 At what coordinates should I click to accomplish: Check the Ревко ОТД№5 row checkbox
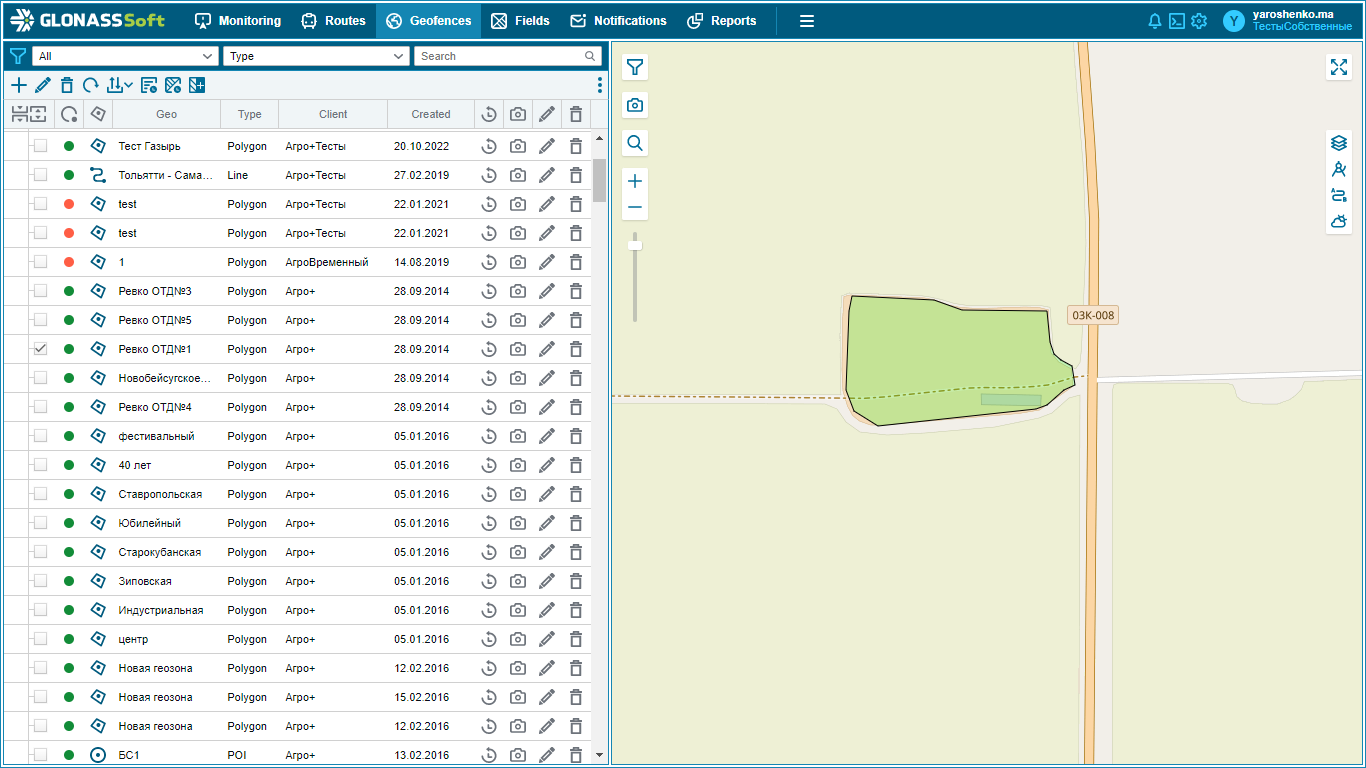40,320
